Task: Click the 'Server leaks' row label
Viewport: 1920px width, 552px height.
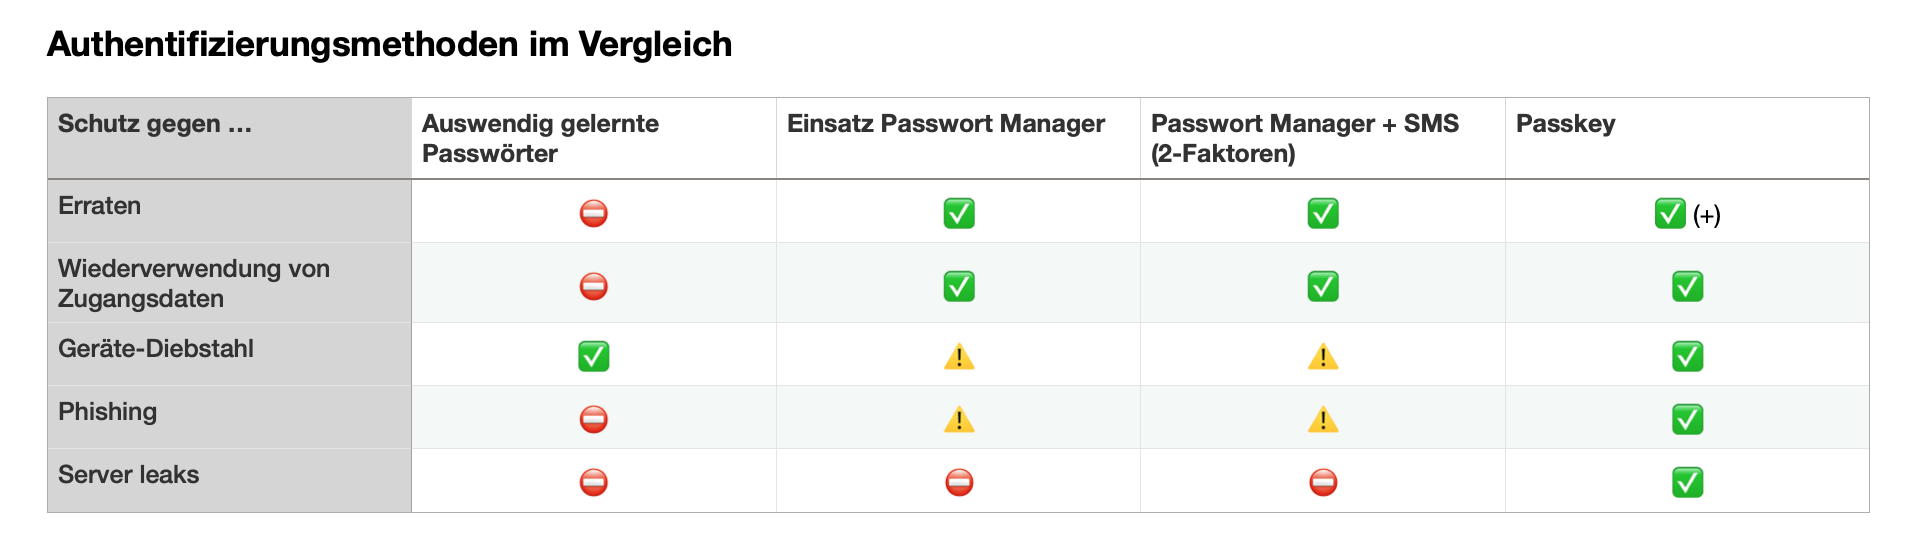Action: 128,474
